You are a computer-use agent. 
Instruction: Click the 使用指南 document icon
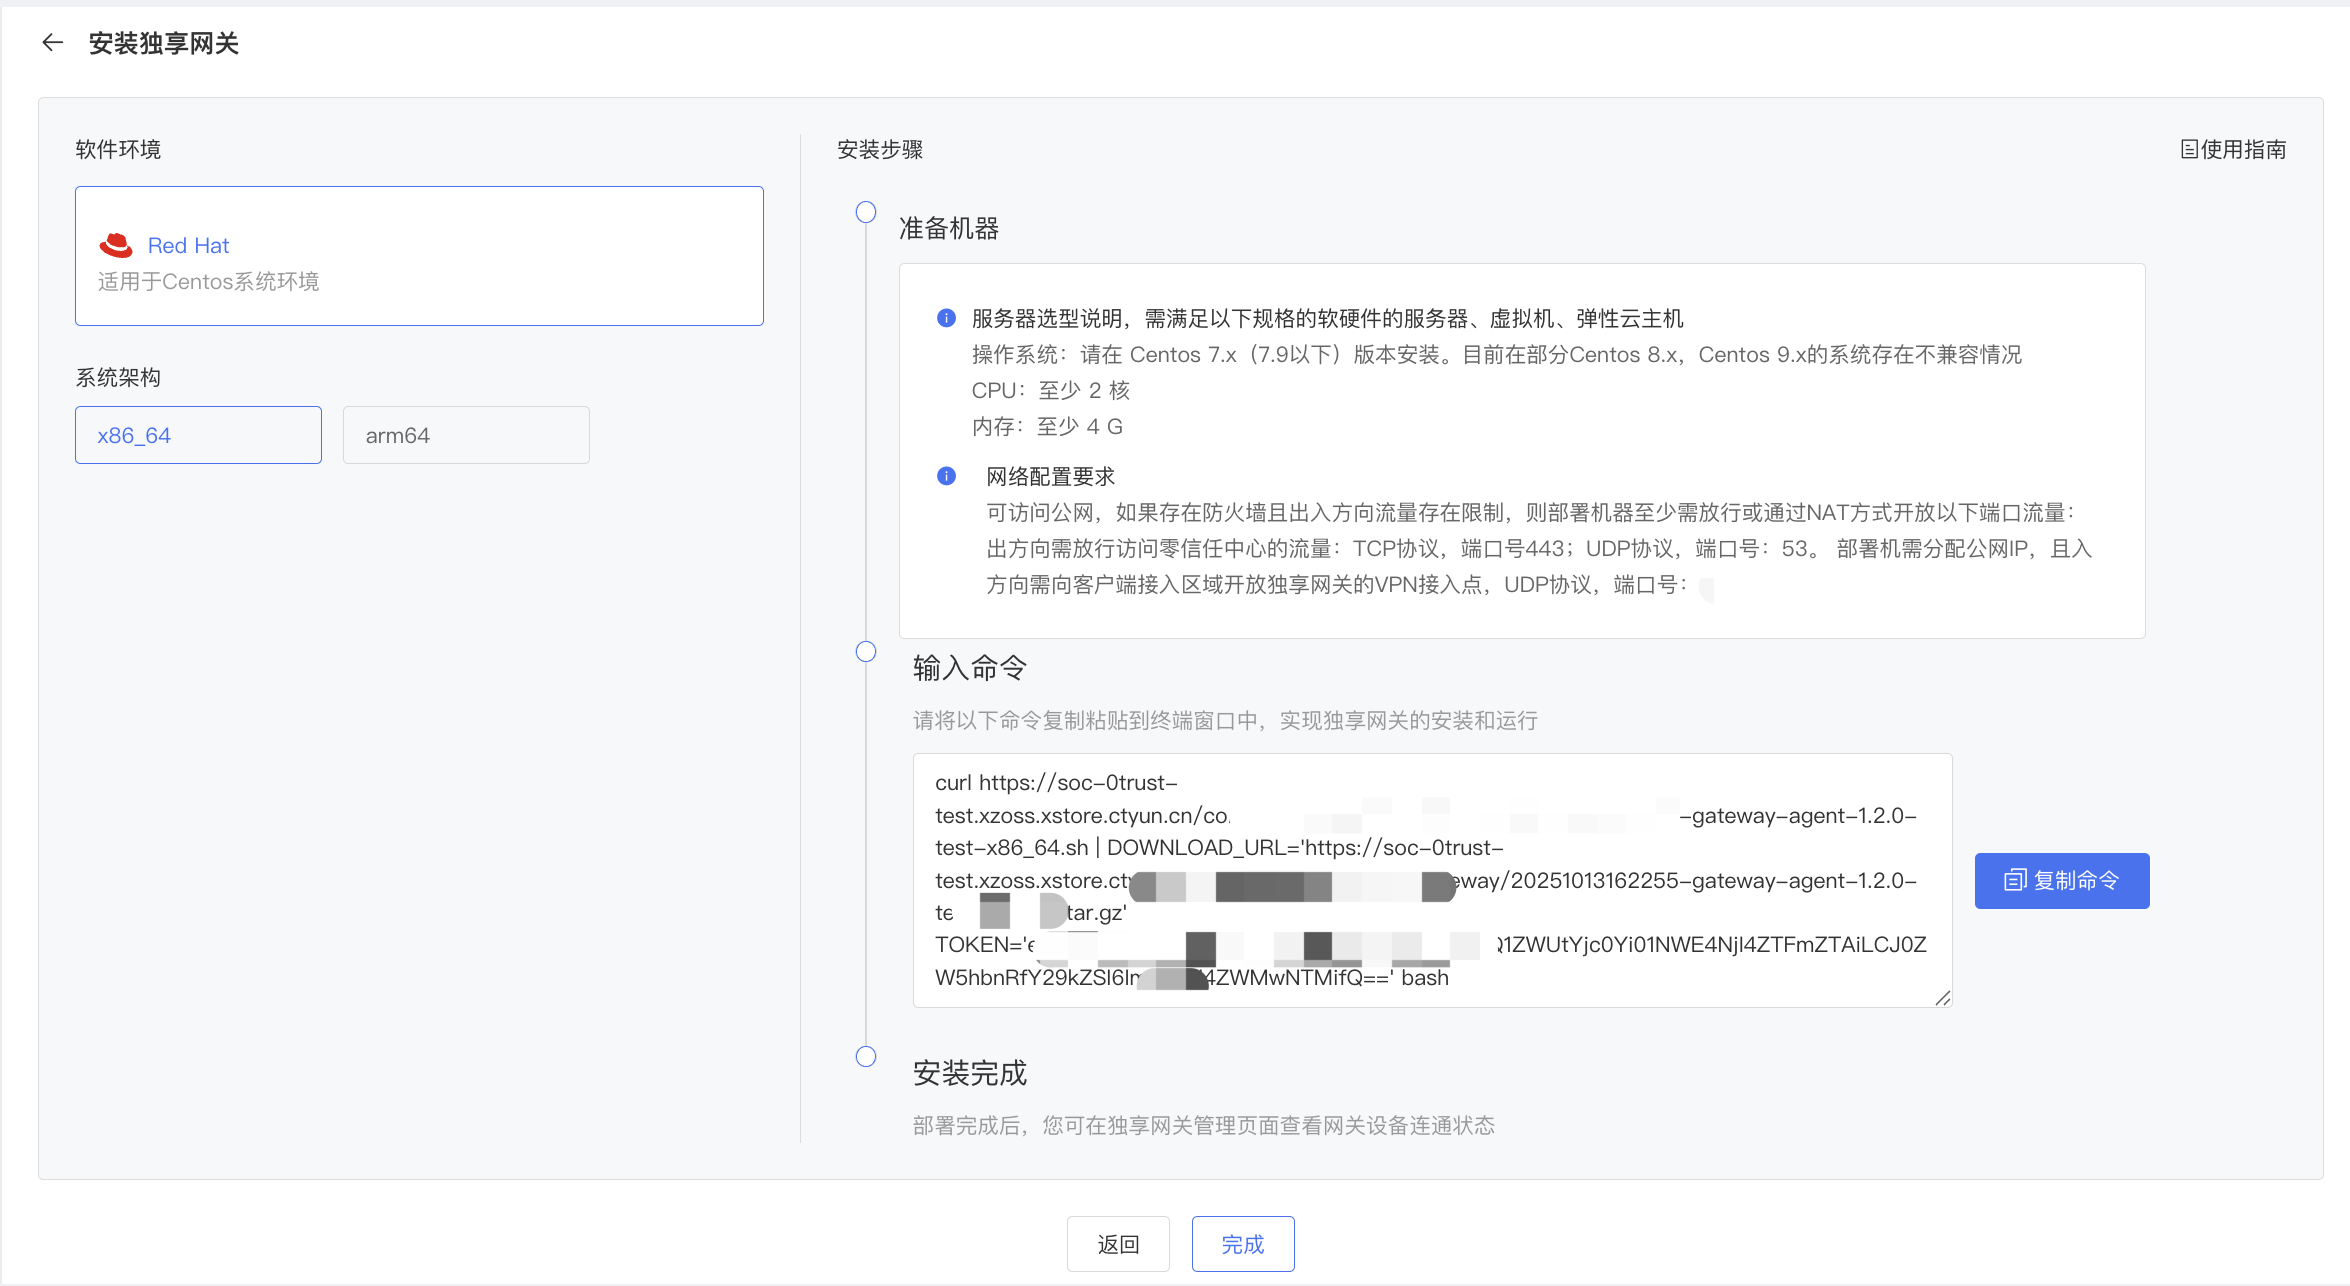pyautogui.click(x=2189, y=150)
